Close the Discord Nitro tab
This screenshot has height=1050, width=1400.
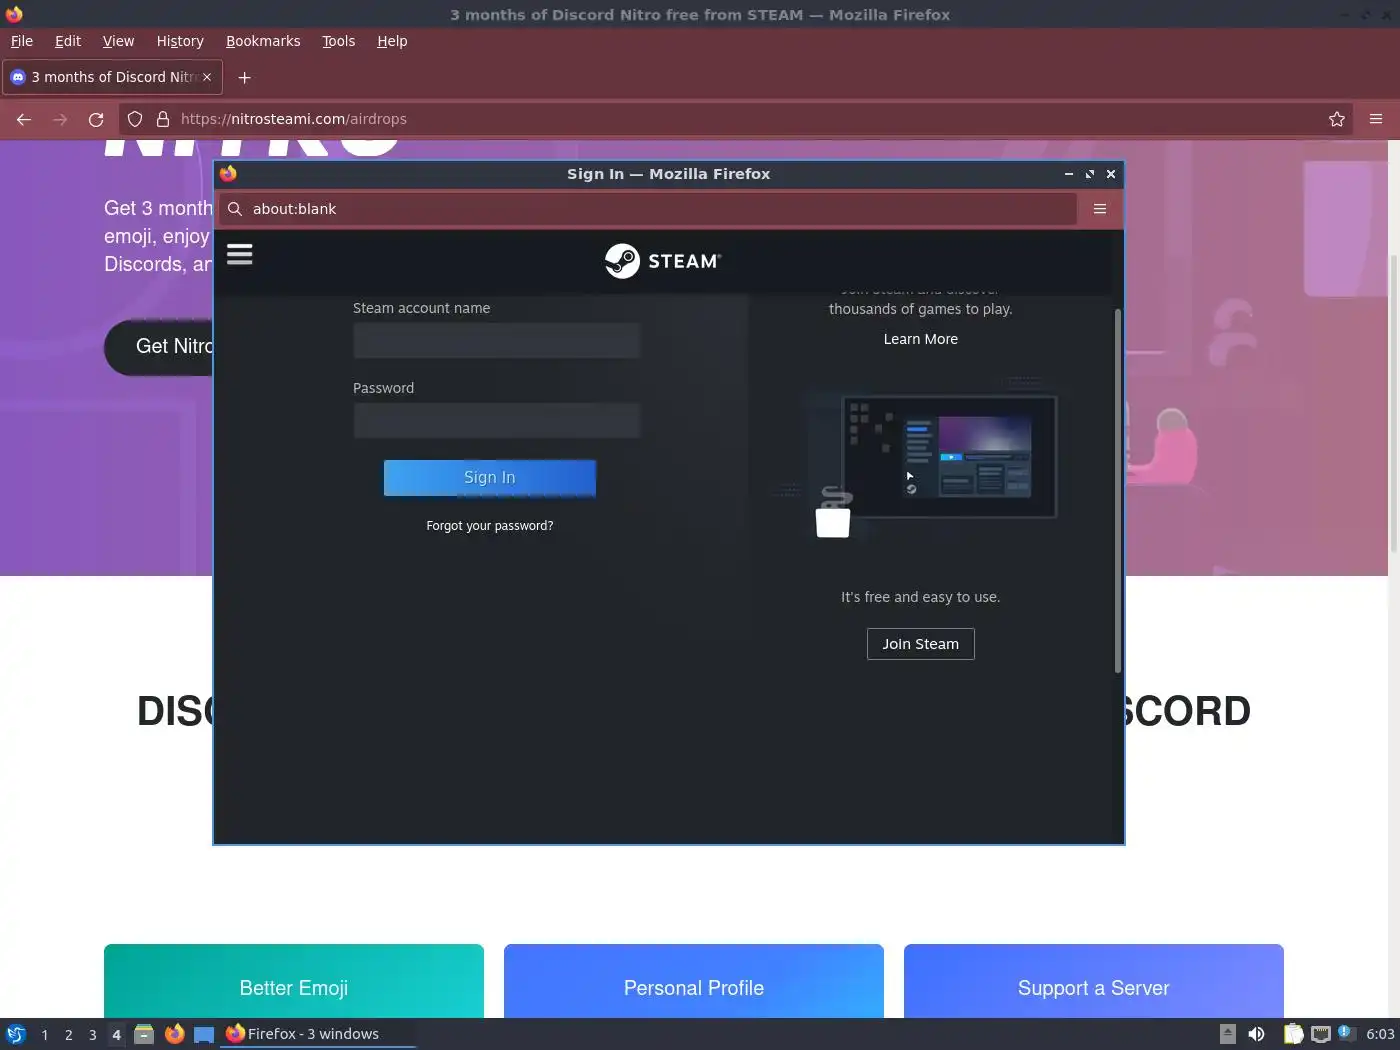pos(207,77)
